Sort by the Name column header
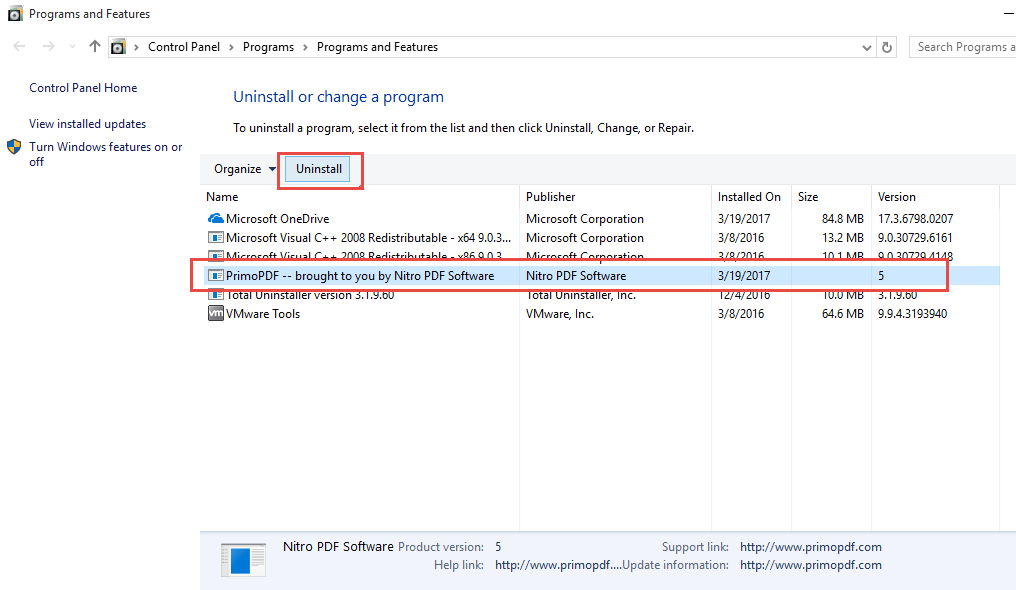 coord(222,197)
